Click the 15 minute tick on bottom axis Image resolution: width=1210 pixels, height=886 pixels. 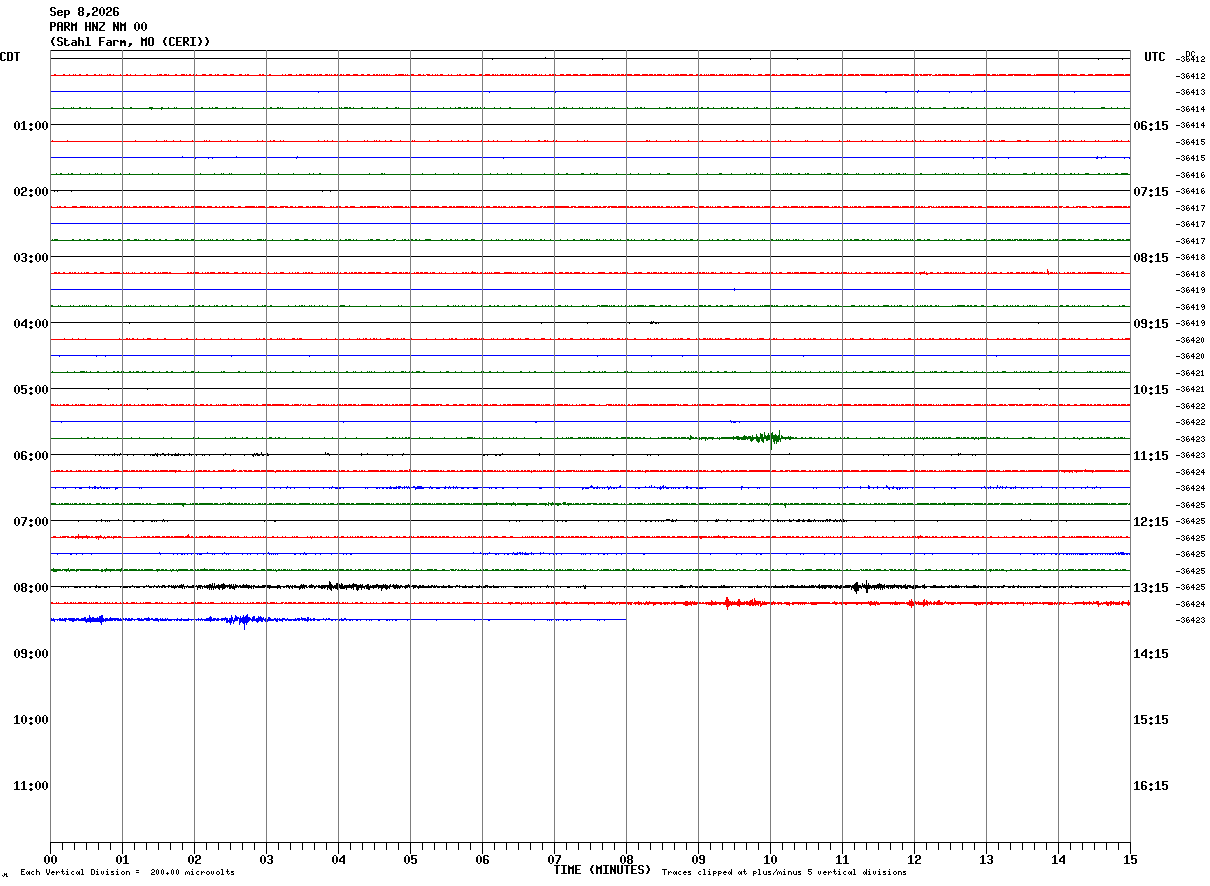coord(1130,859)
